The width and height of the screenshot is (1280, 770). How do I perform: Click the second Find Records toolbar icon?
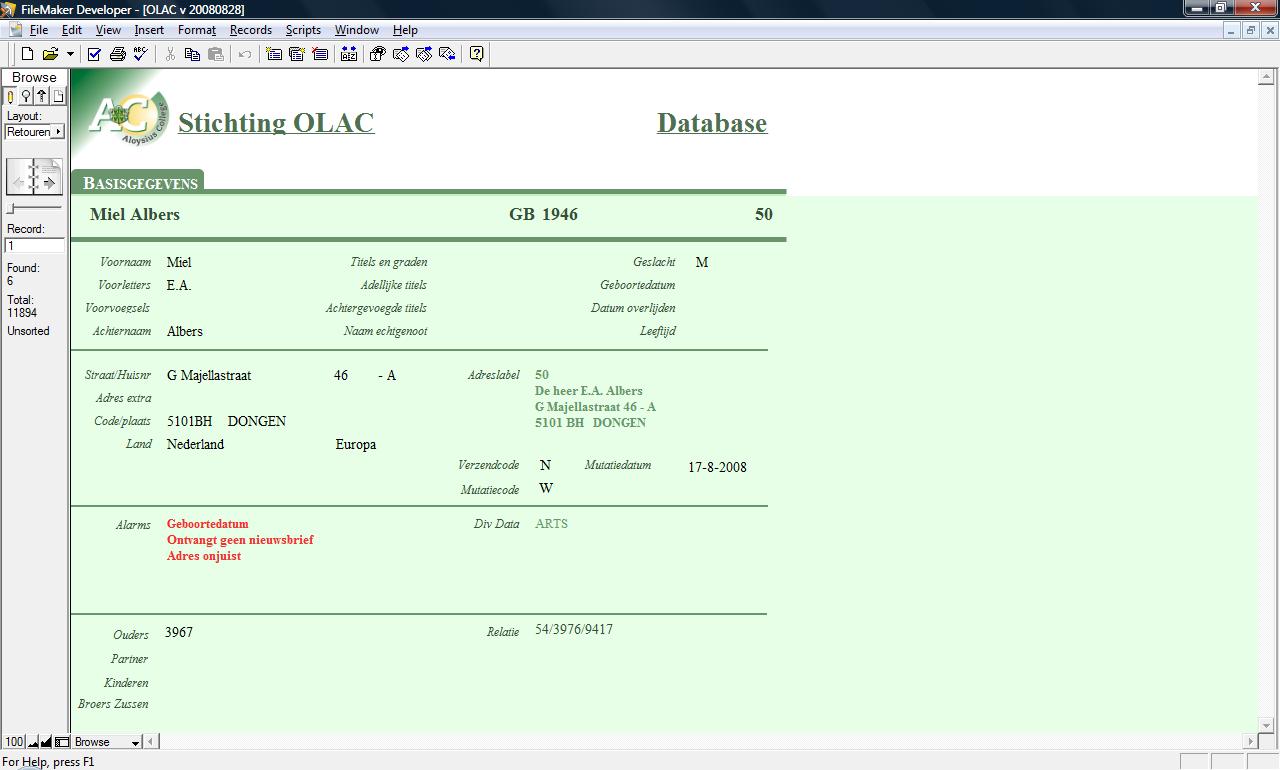click(424, 54)
